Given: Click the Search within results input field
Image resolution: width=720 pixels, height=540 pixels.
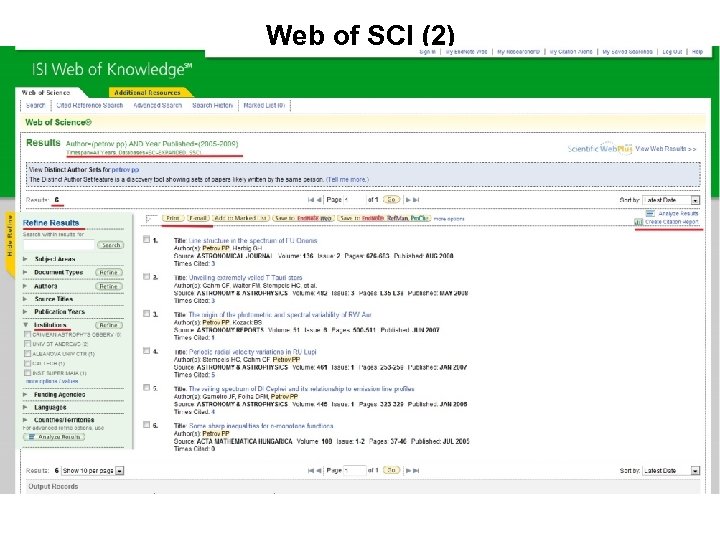Looking at the screenshot, I should tap(59, 245).
